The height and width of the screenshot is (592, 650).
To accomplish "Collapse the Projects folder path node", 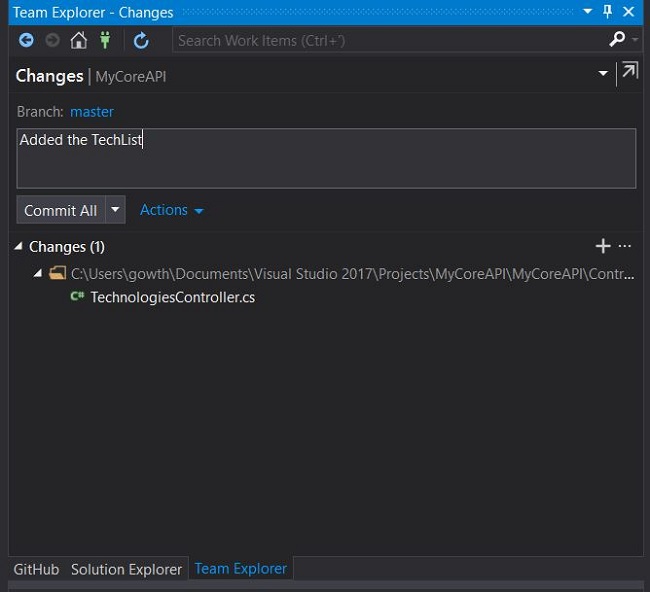I will (x=38, y=273).
